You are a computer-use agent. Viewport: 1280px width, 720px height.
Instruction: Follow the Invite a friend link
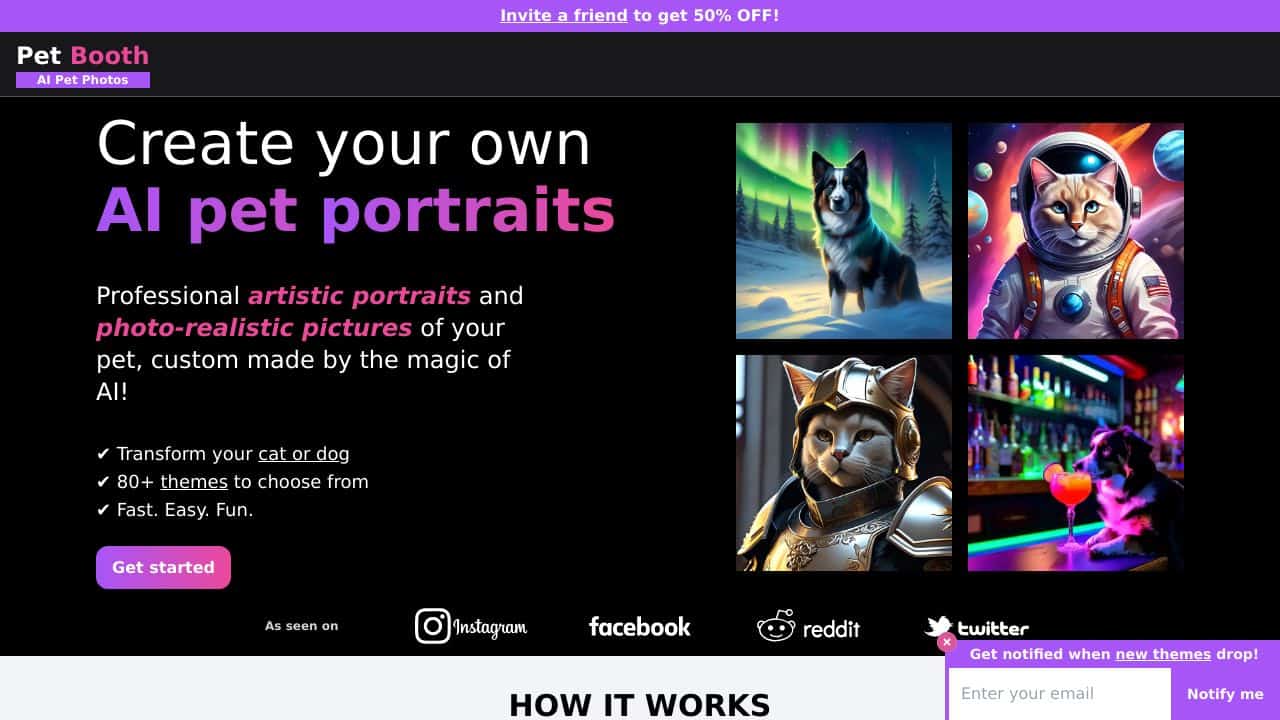click(564, 15)
